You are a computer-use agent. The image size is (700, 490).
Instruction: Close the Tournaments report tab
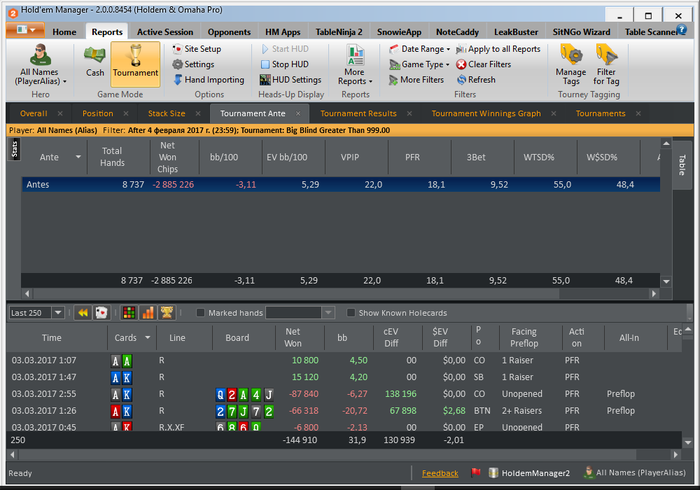coord(638,113)
